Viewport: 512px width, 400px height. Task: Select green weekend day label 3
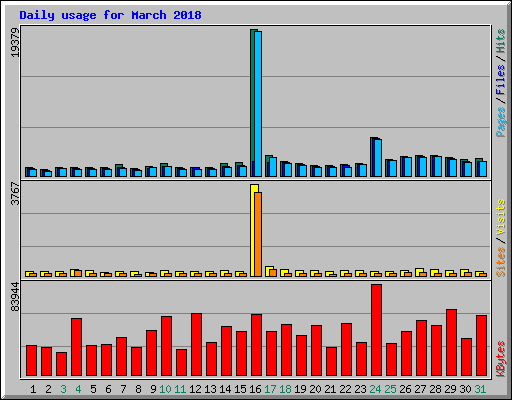63,389
